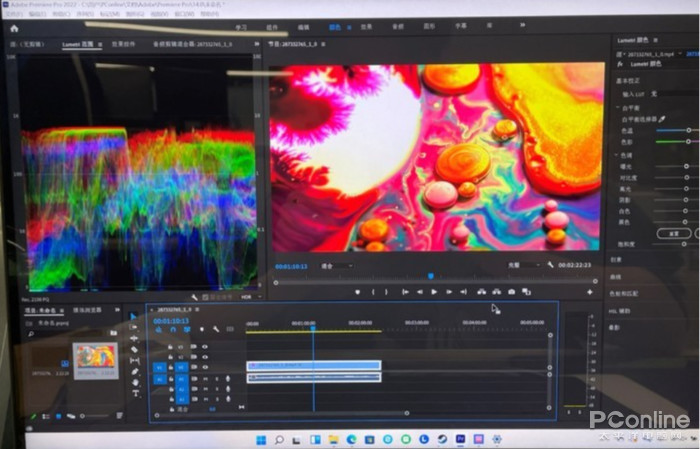The width and height of the screenshot is (700, 449).
Task: Click the Home icon at top left
Action: (14, 28)
